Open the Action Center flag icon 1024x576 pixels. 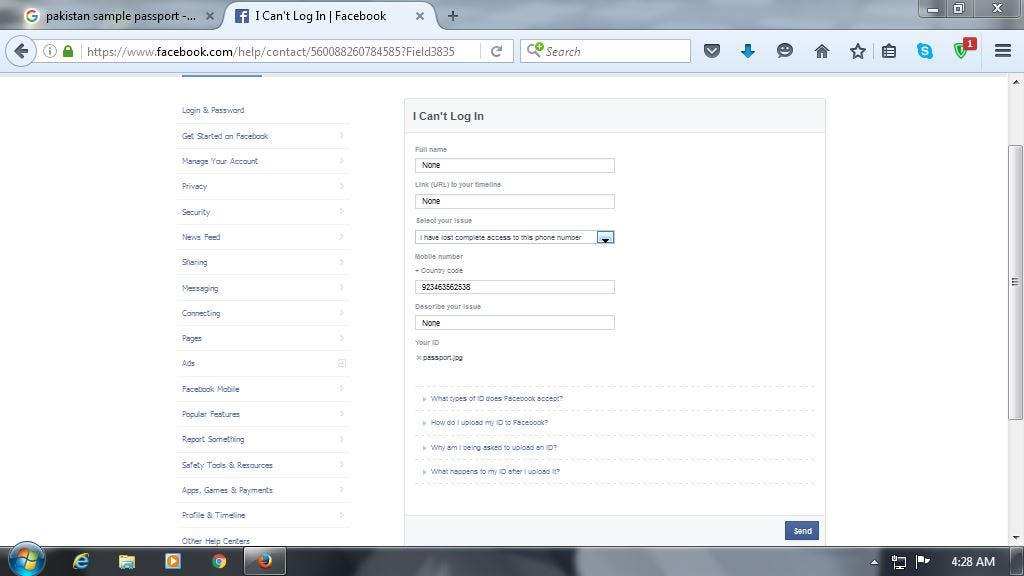coord(923,561)
